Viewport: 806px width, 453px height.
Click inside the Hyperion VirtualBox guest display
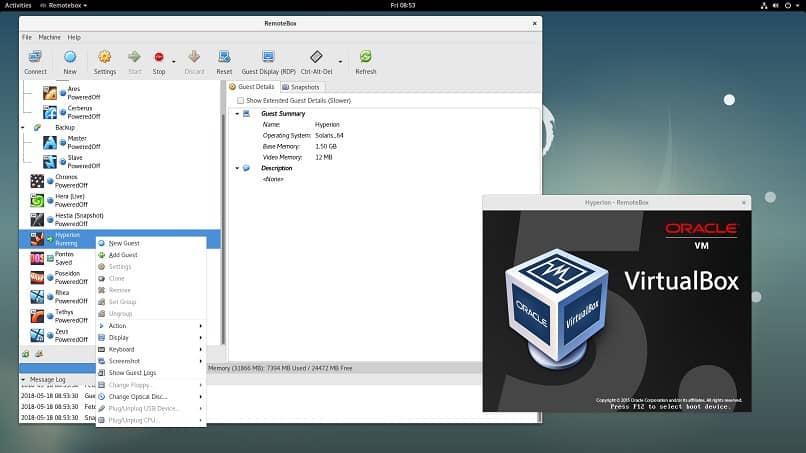[x=617, y=311]
